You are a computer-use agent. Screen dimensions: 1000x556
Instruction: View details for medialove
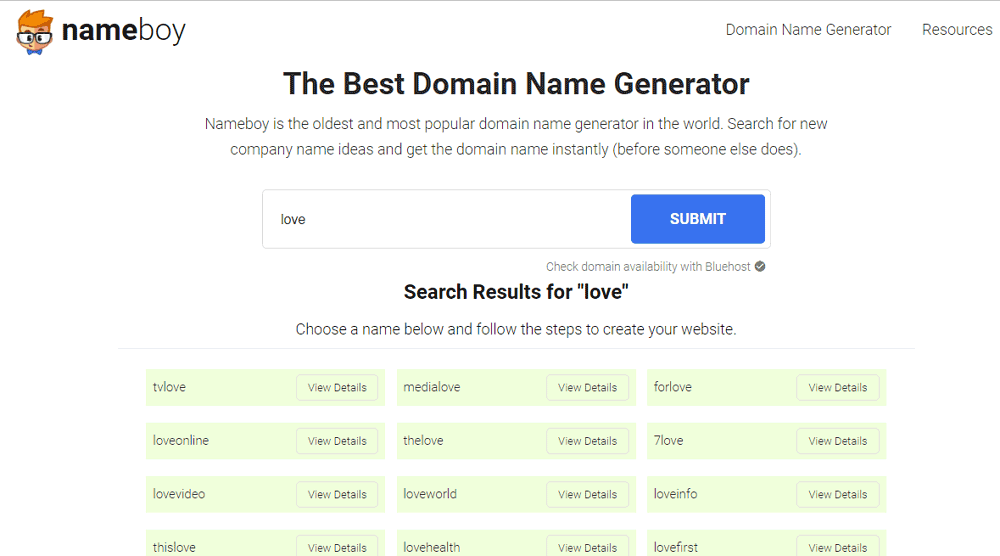pos(587,388)
